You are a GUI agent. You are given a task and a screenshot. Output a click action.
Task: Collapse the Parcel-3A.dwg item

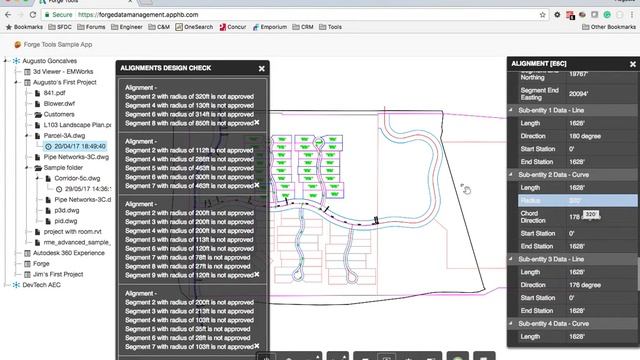[27, 136]
